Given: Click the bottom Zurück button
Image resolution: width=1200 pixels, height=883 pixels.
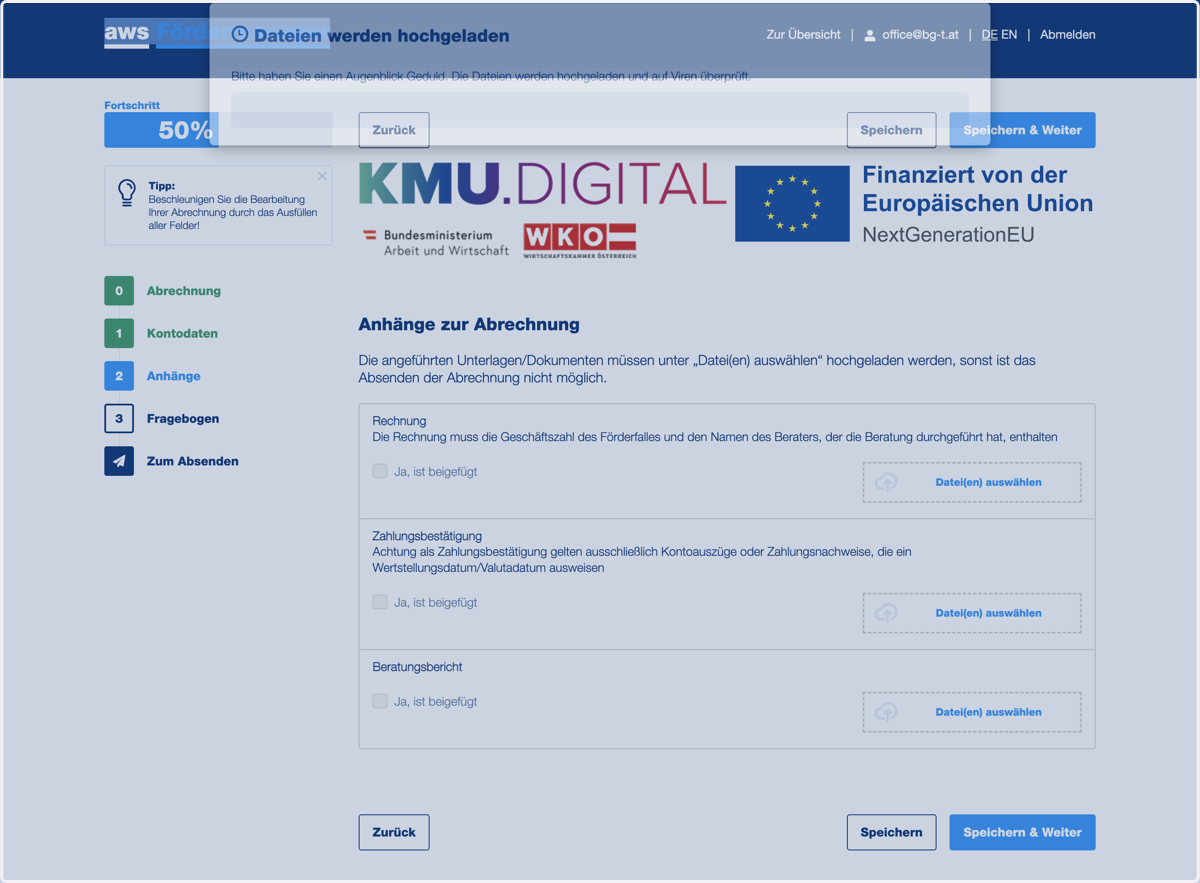Looking at the screenshot, I should coord(394,832).
